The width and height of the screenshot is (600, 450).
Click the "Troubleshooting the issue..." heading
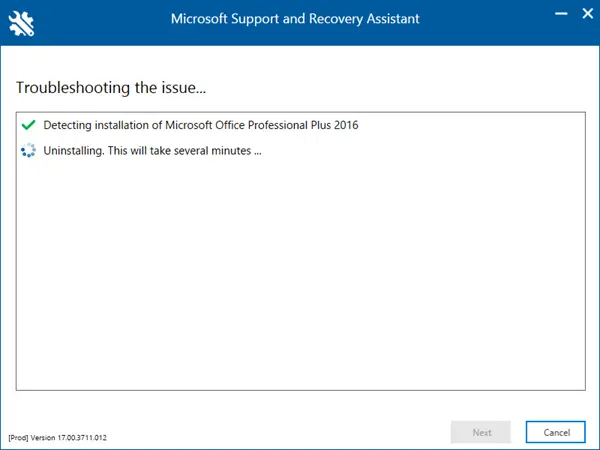pos(111,88)
